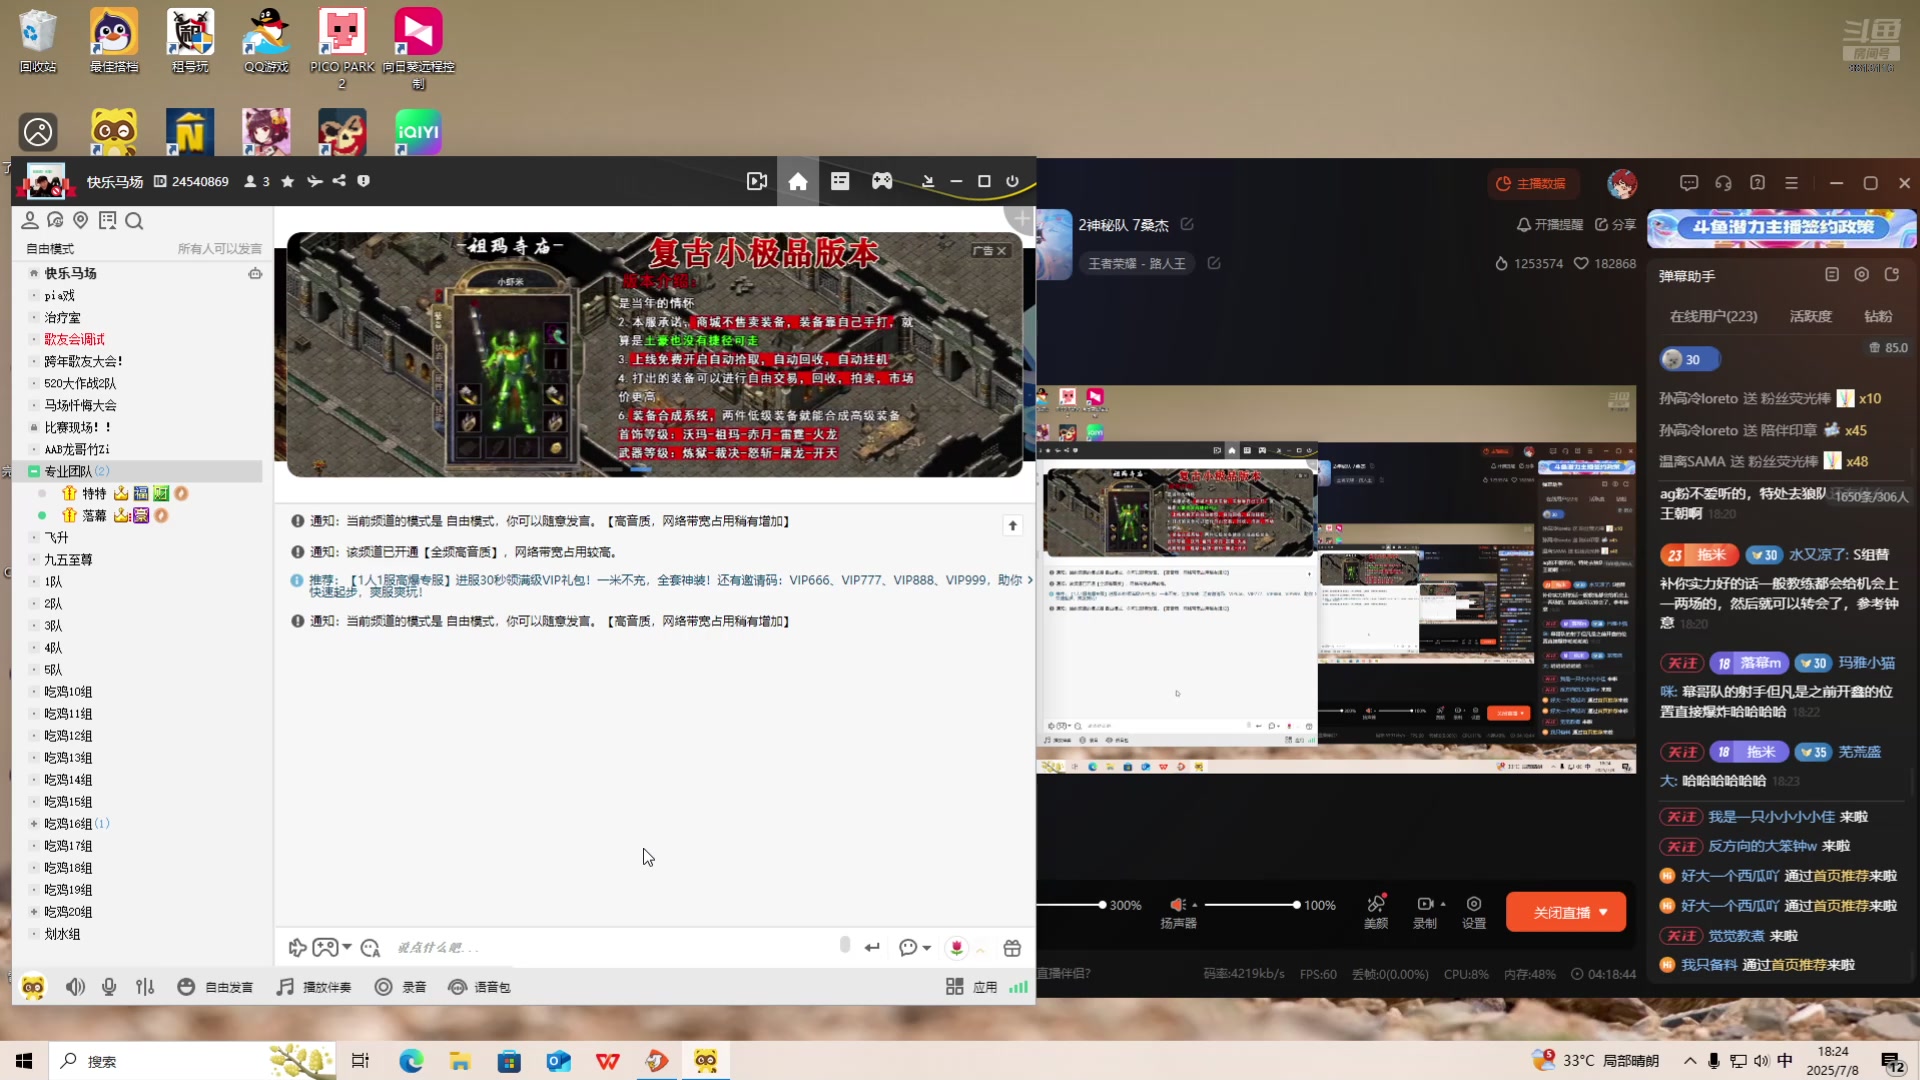
Task: Open the message icon in Douyu title bar
Action: (1689, 183)
